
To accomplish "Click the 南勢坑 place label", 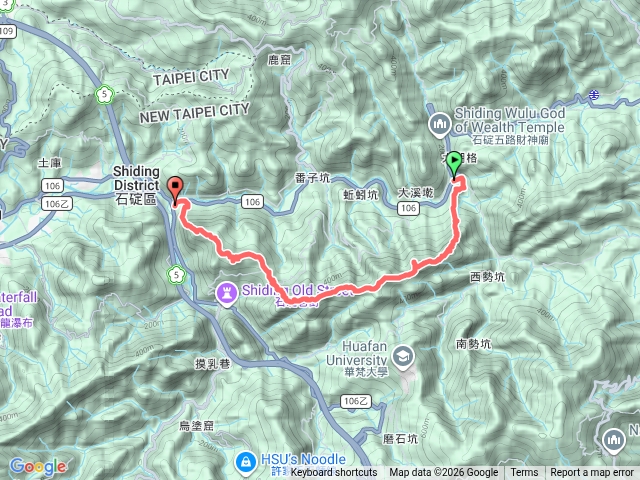I will [473, 344].
